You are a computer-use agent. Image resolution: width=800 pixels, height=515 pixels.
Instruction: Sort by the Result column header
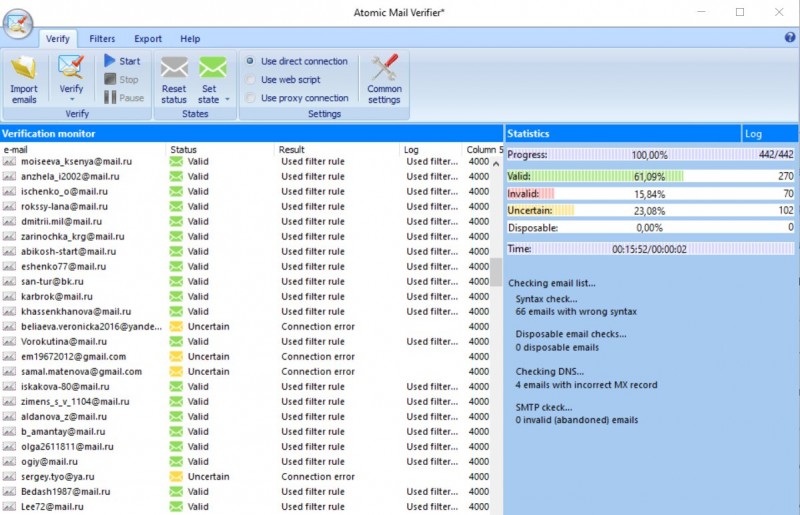(x=337, y=150)
